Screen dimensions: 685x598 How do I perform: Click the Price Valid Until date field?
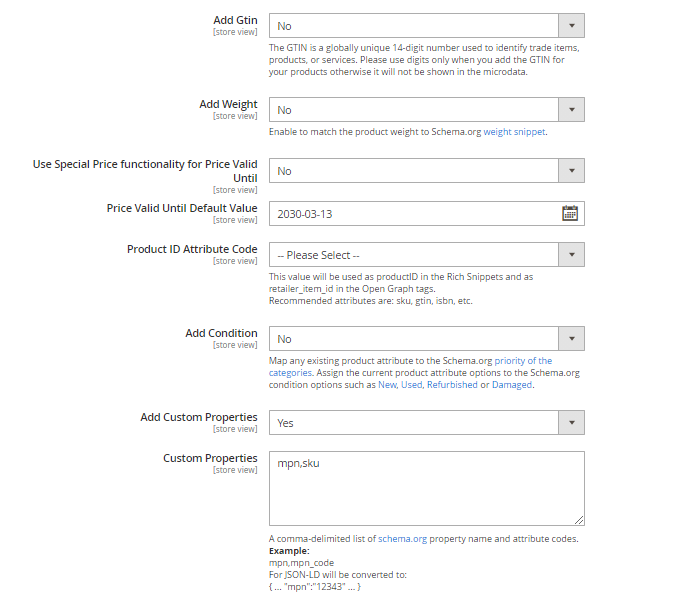[412, 213]
